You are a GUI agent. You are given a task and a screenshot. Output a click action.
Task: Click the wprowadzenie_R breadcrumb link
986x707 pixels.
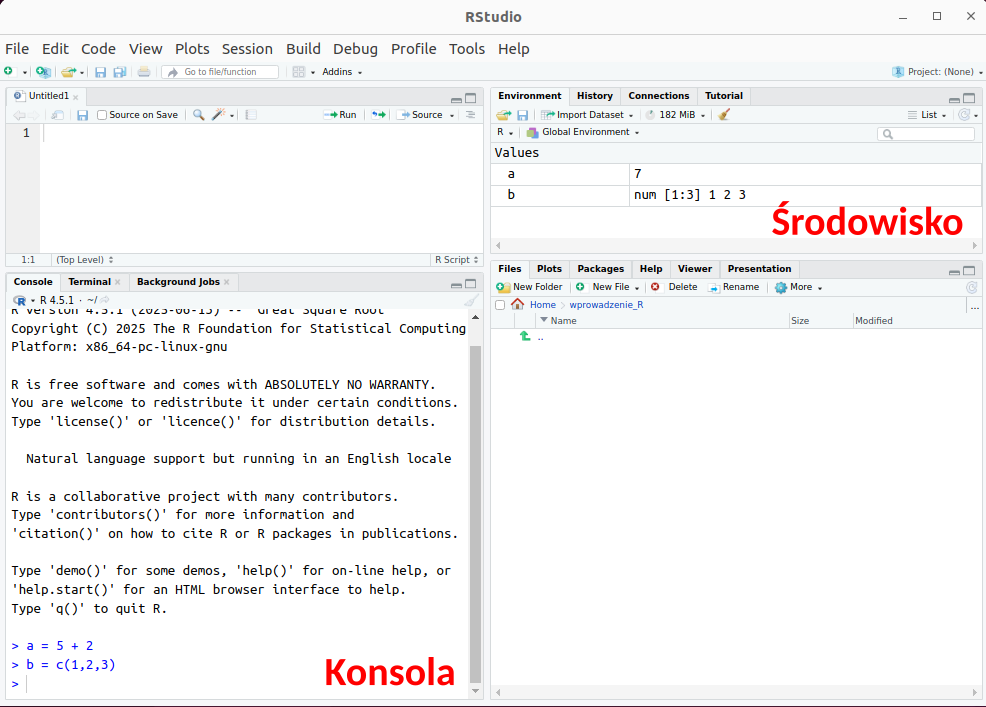pyautogui.click(x=606, y=304)
